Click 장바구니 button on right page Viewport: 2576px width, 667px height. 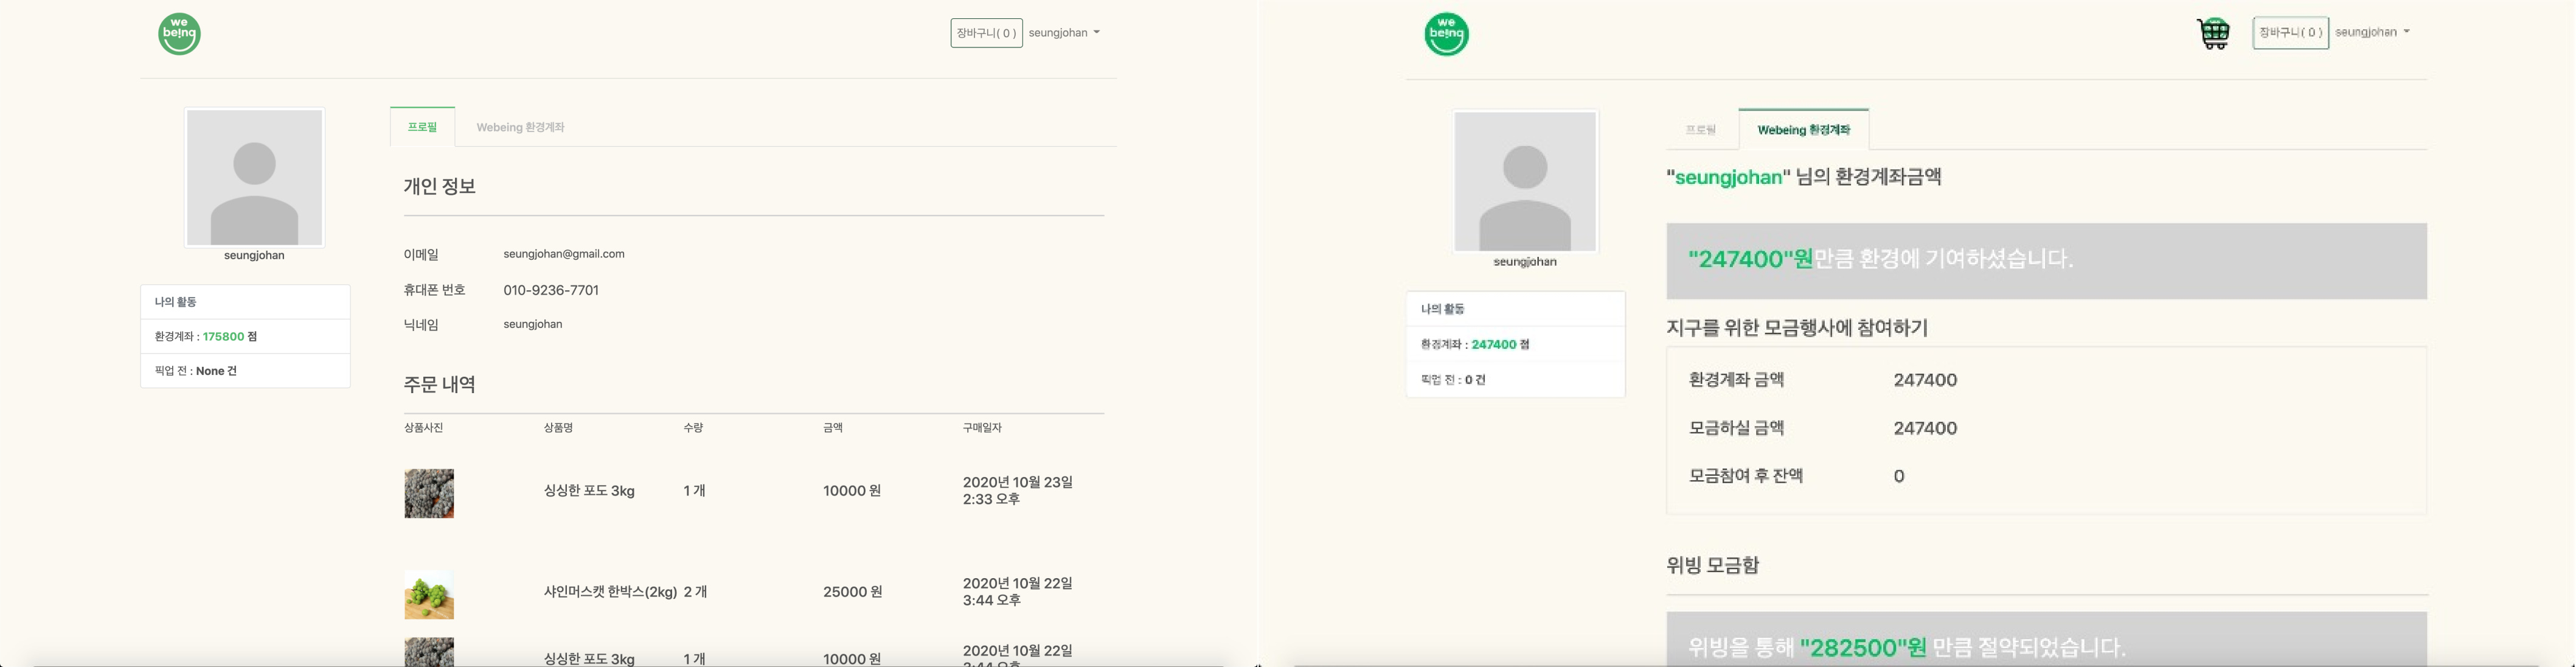tap(2290, 33)
